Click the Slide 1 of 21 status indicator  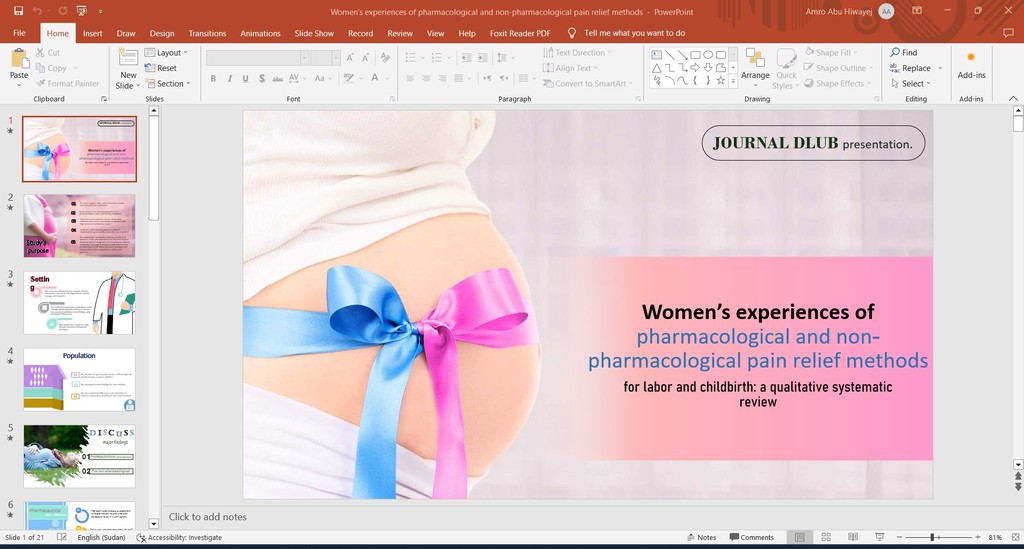point(25,537)
